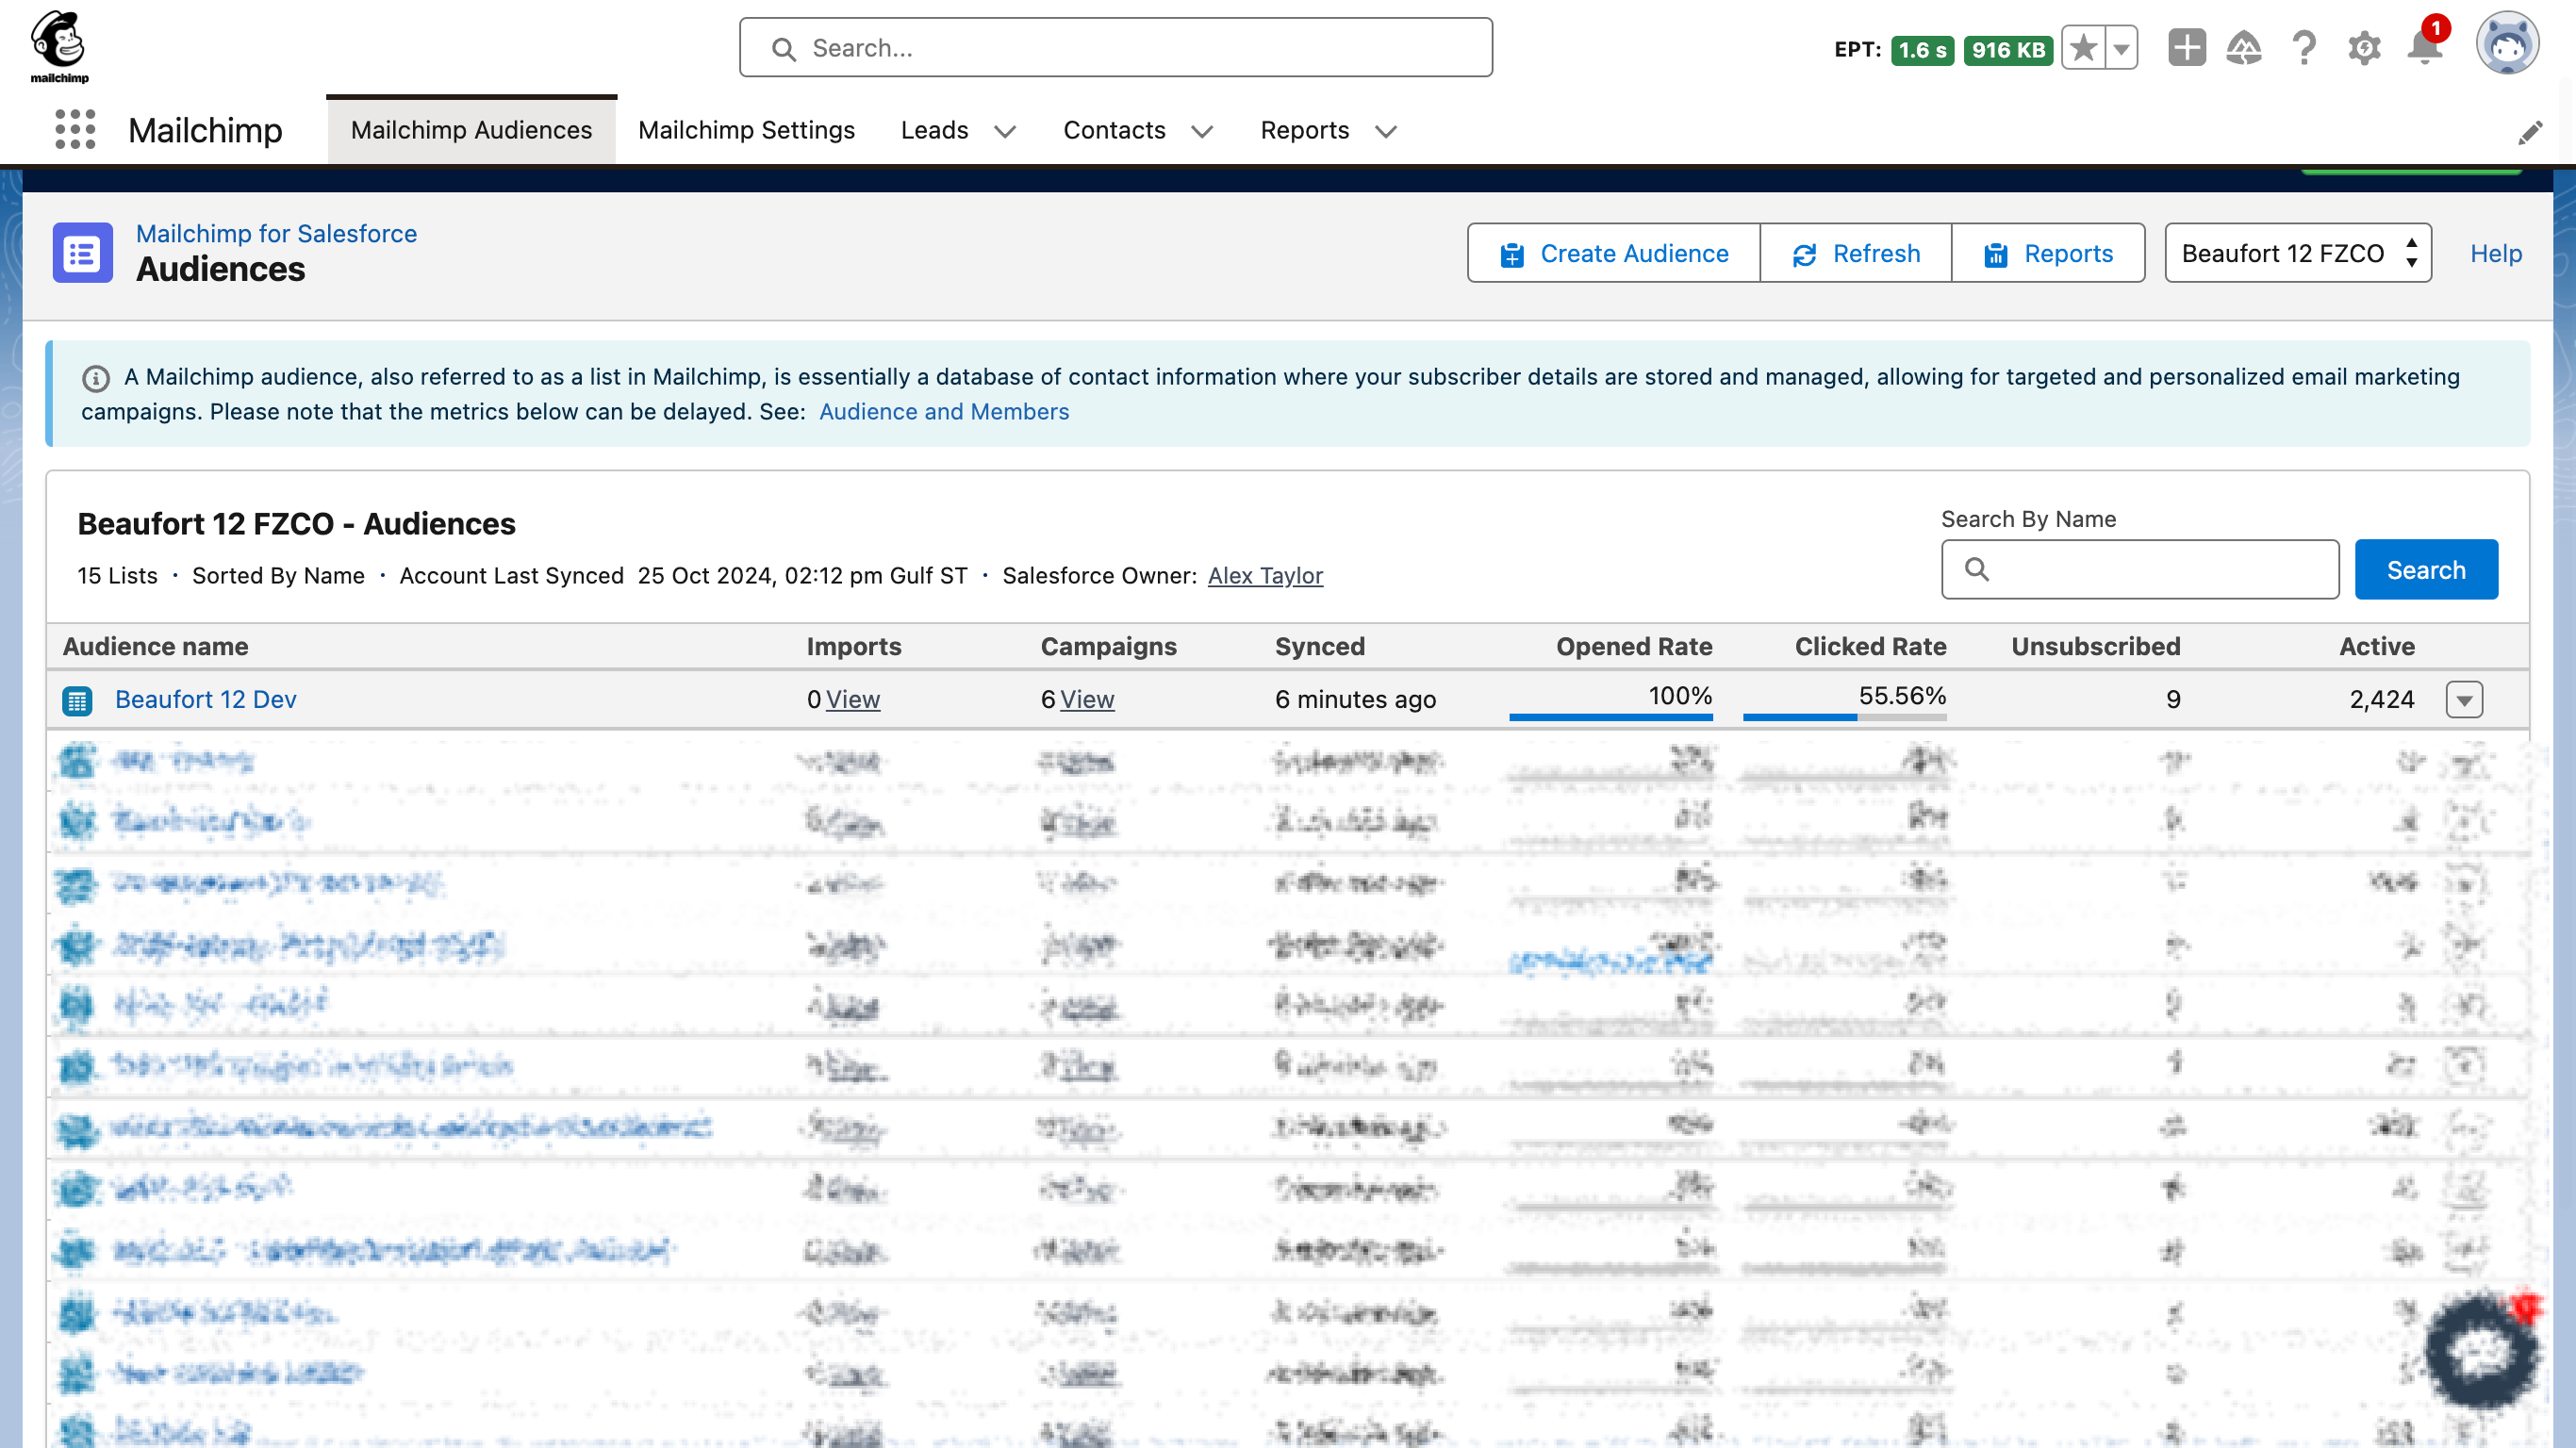
Task: Expand the Reports tab chevron
Action: [x=1385, y=131]
